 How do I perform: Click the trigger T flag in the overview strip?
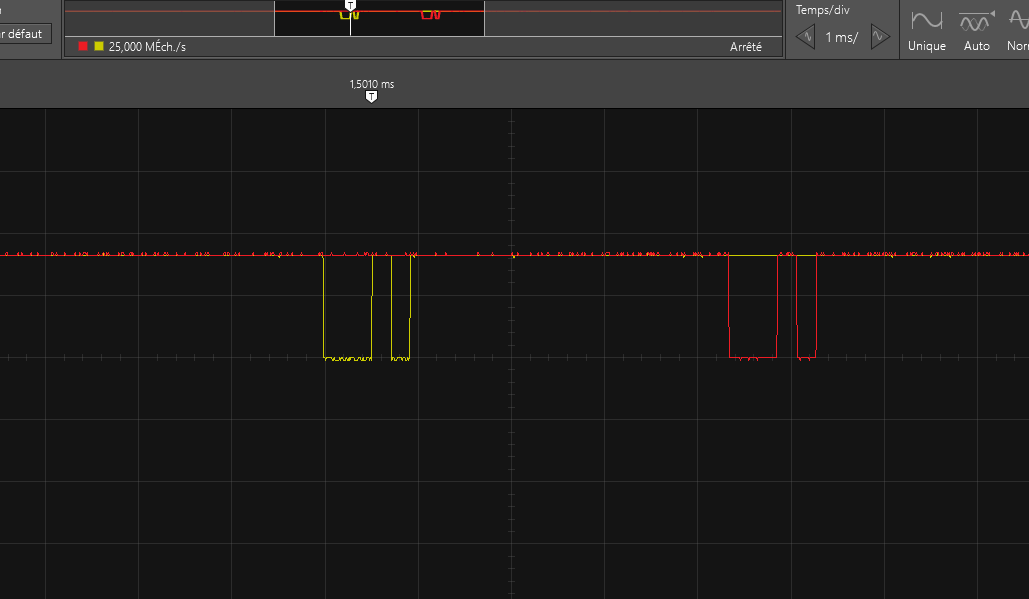[x=351, y=6]
